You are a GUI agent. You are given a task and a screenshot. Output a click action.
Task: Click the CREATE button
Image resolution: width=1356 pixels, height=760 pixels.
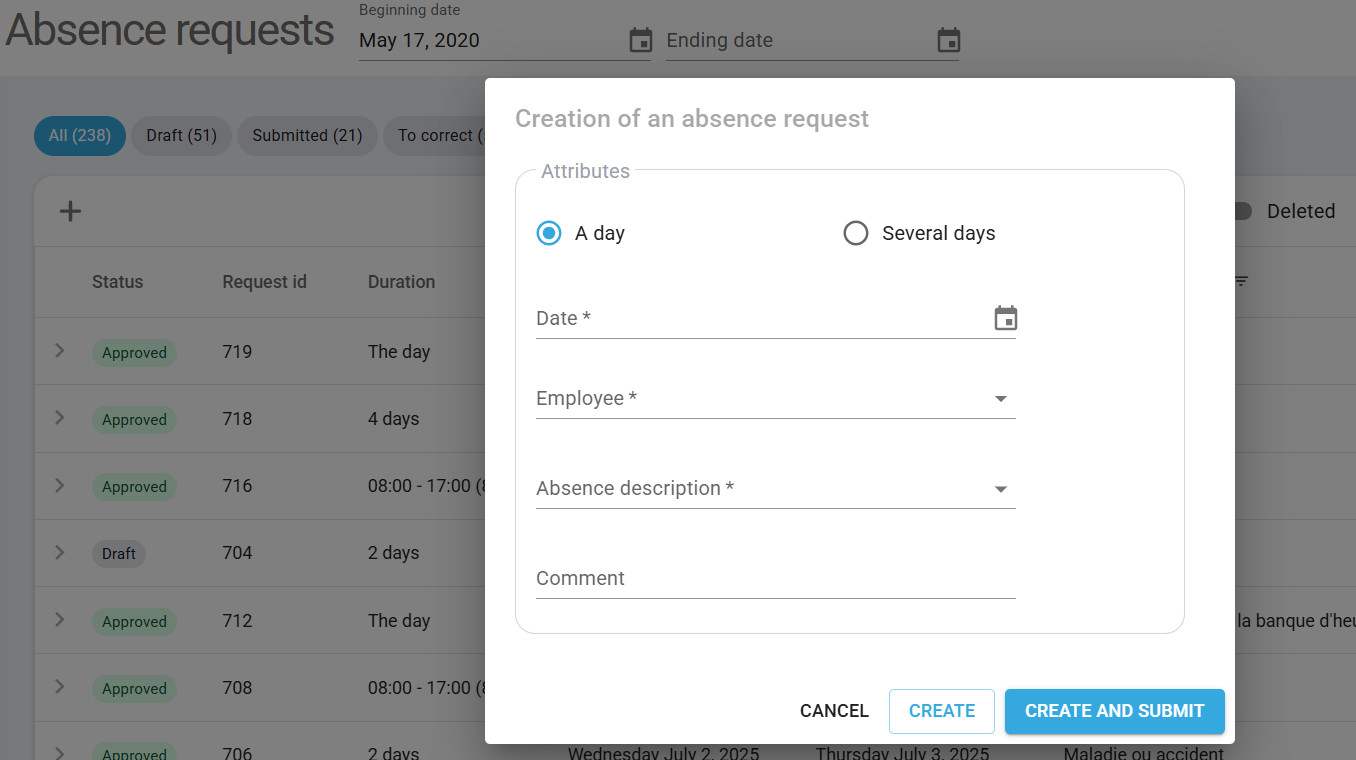941,711
